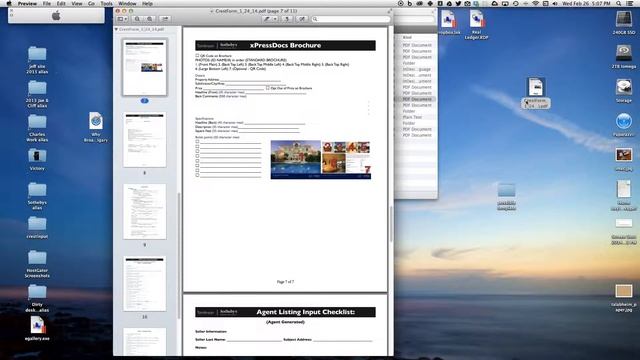Open the Preview application menu
Image resolution: width=640 pixels, height=360 pixels.
[27, 3]
